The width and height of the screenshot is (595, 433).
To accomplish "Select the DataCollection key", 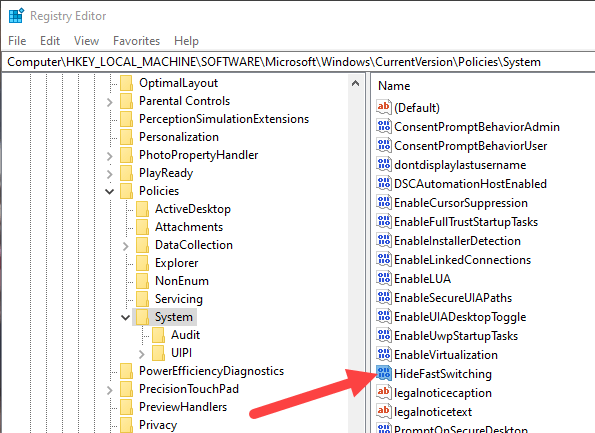I will [x=194, y=245].
